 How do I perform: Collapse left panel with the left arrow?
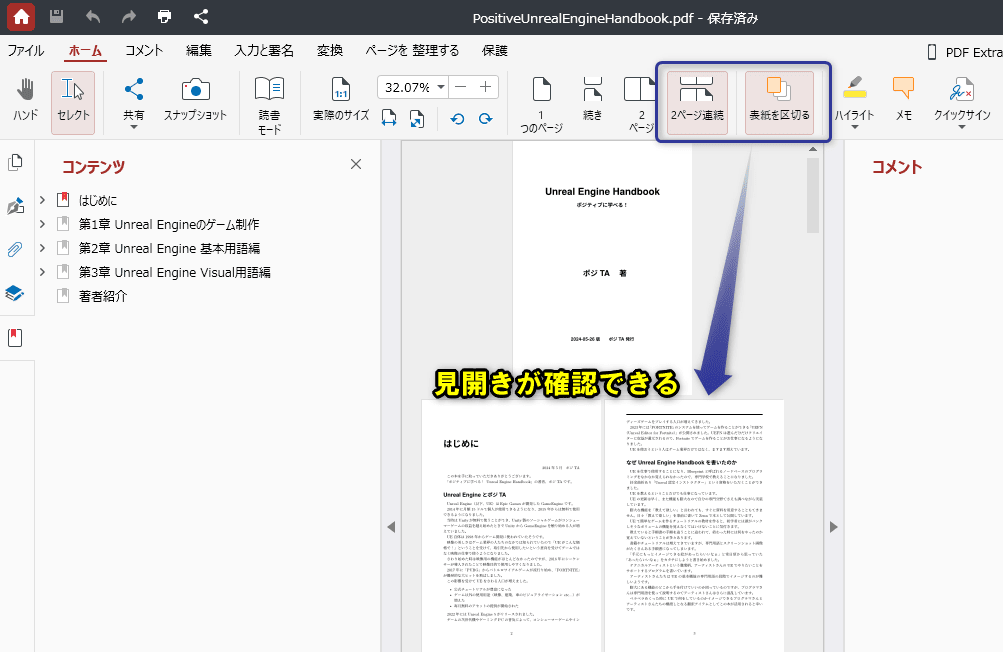(x=391, y=527)
